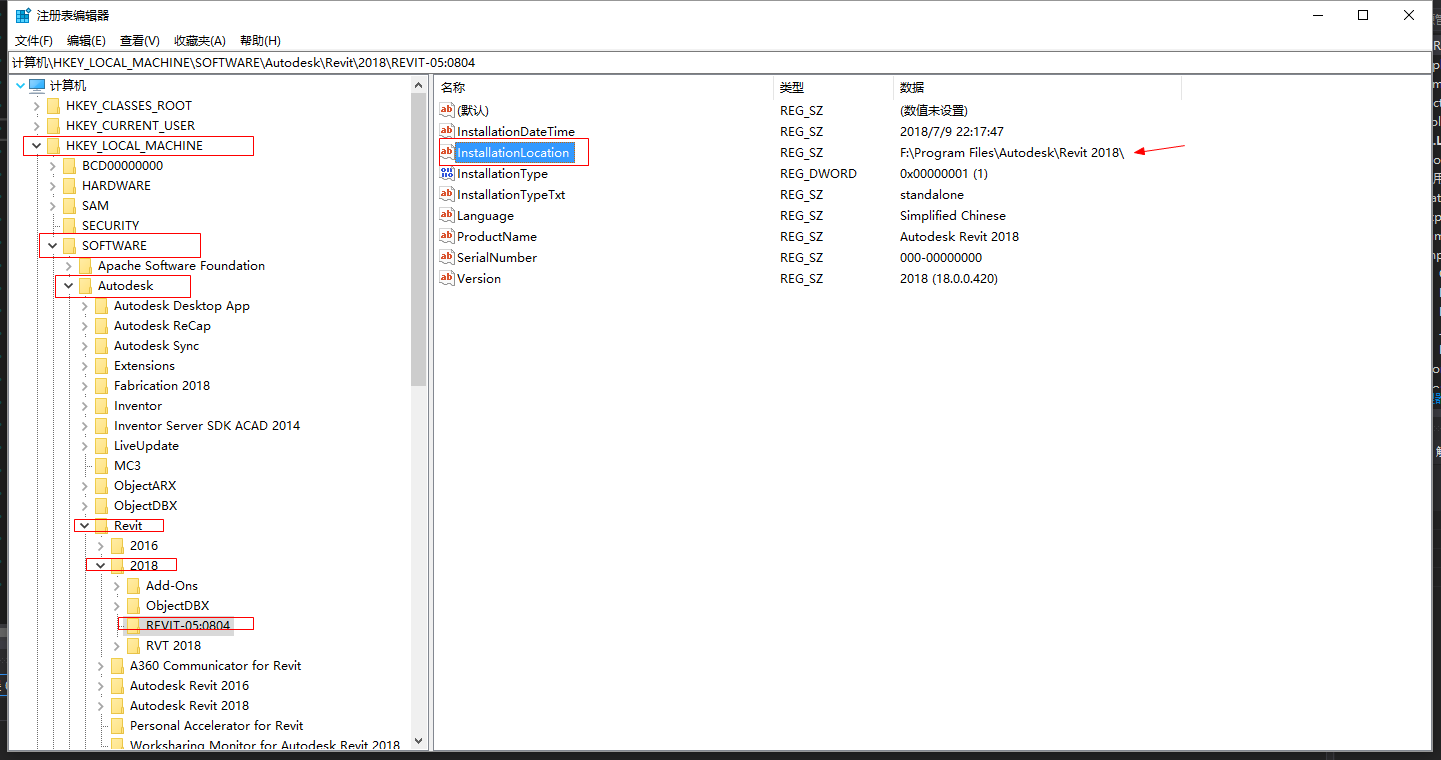Sort values by 类型 column header

[833, 88]
